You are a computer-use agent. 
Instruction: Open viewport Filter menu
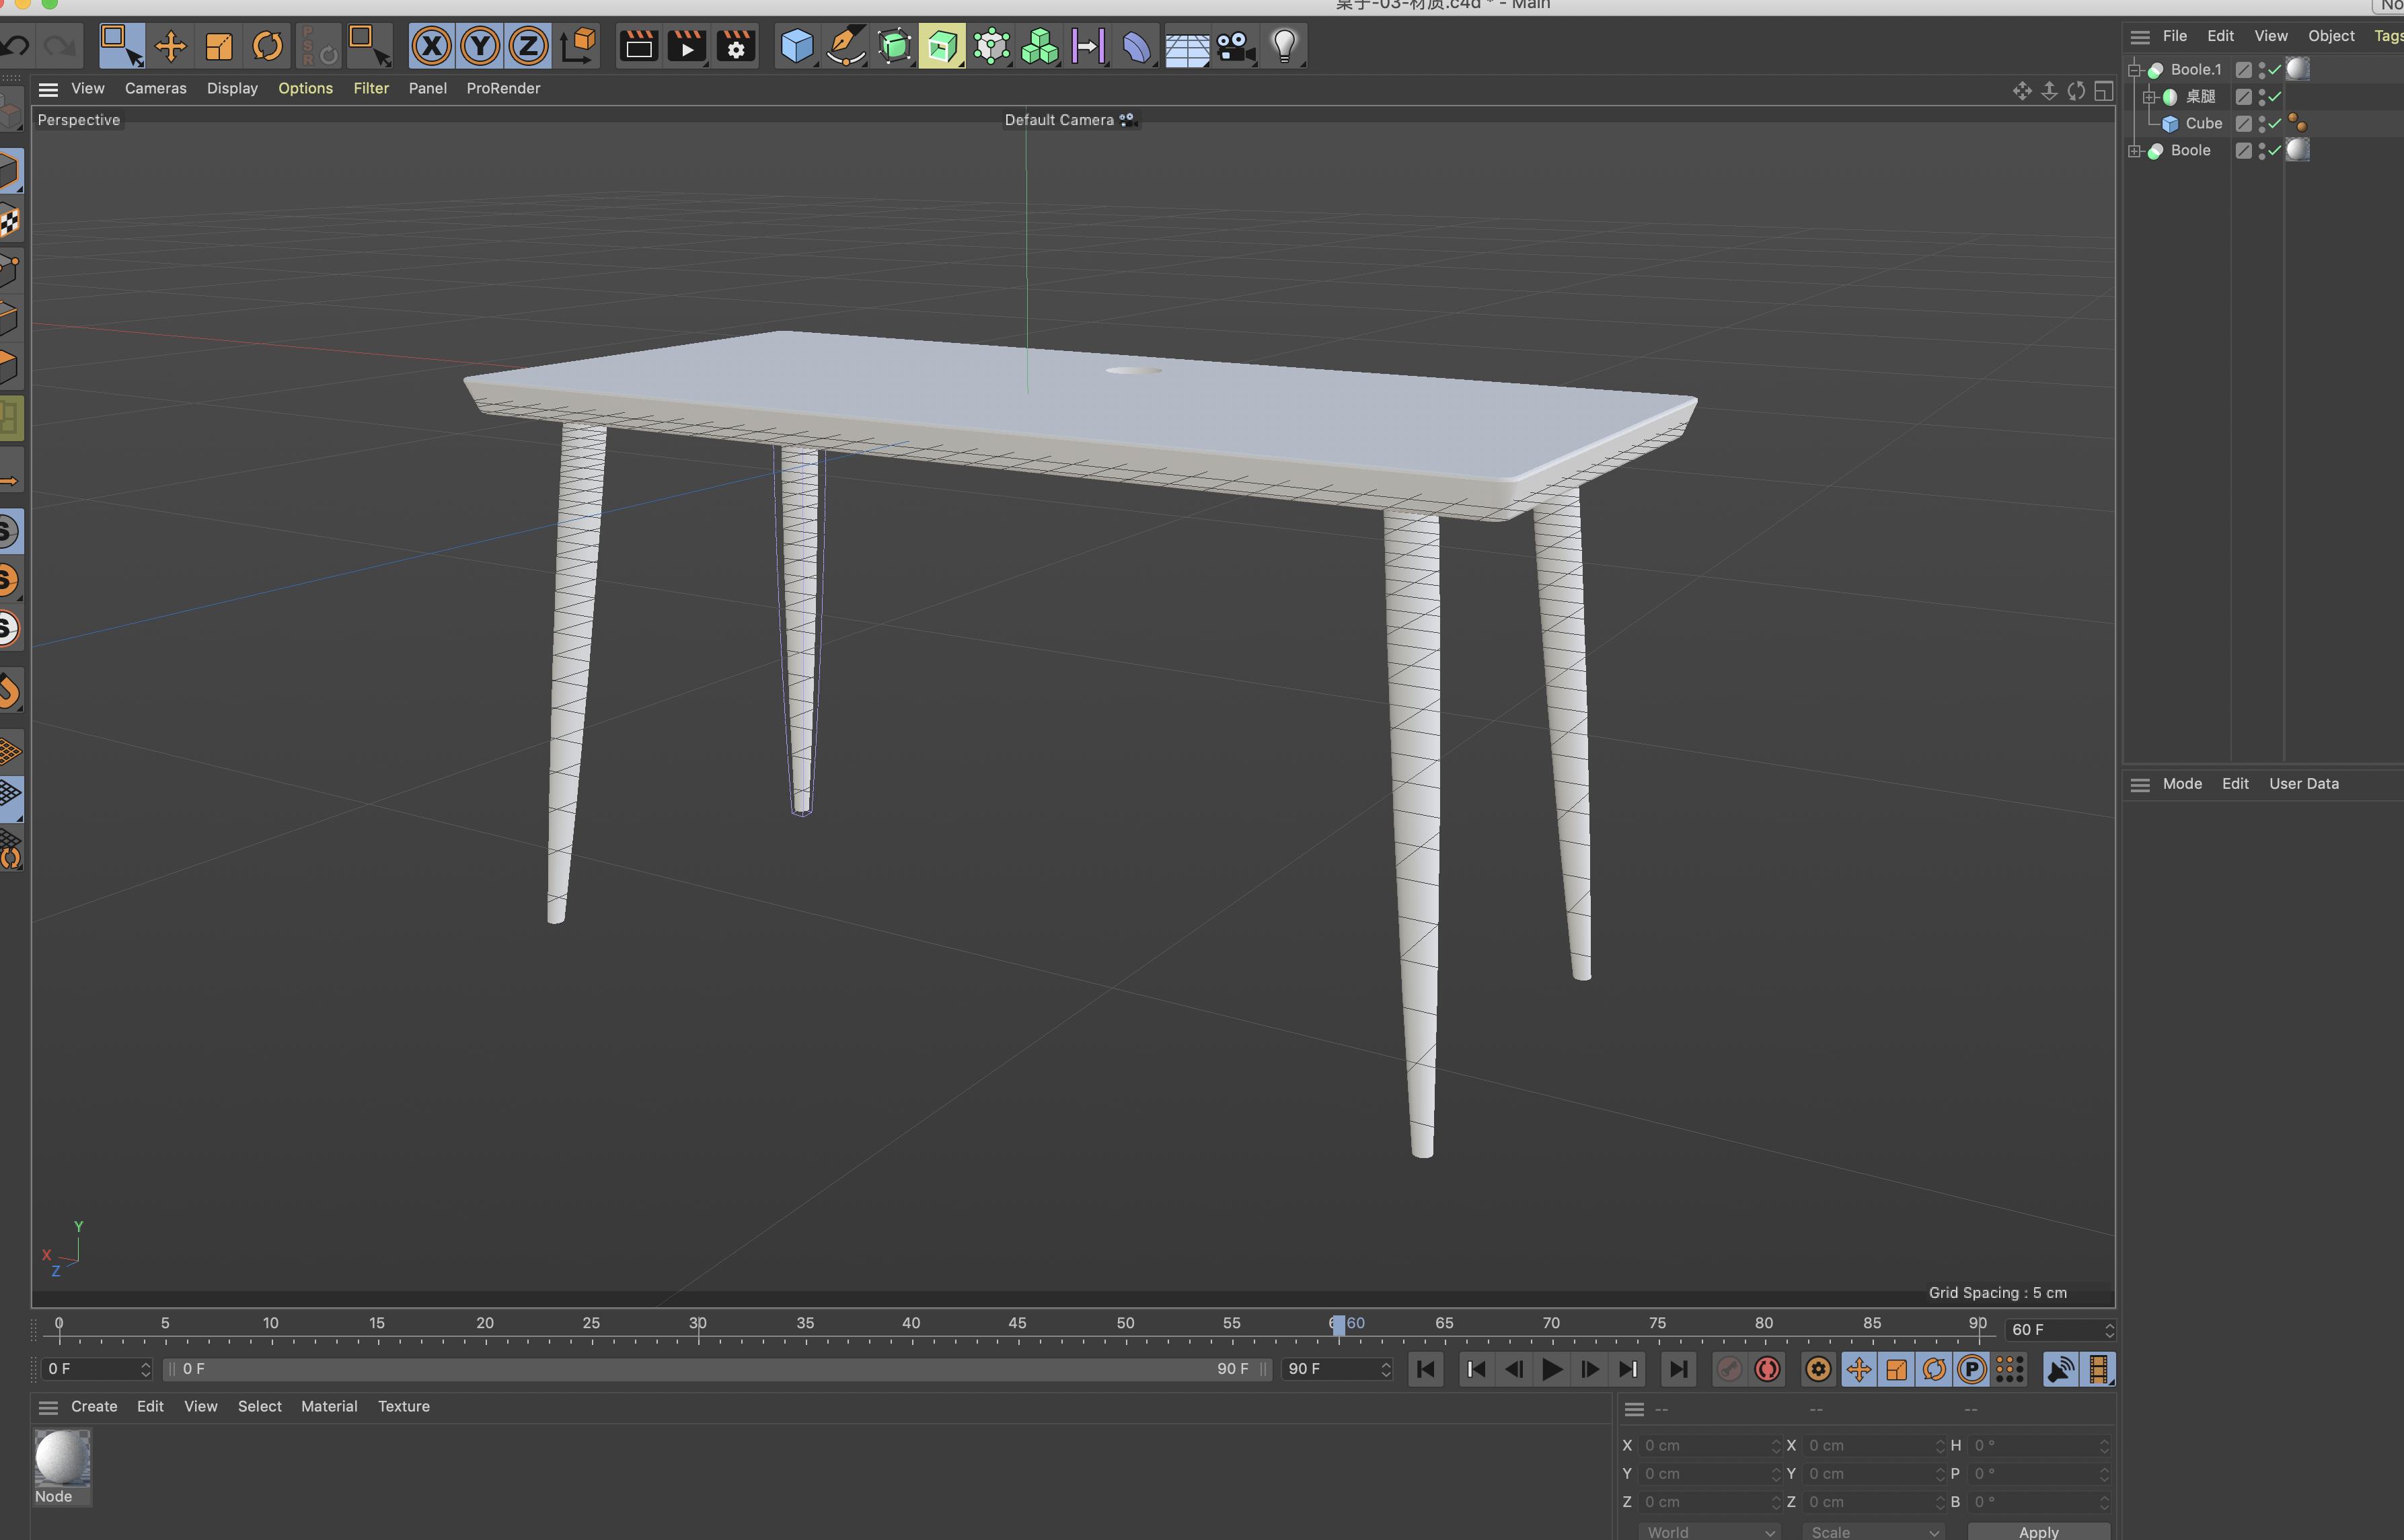[x=371, y=88]
